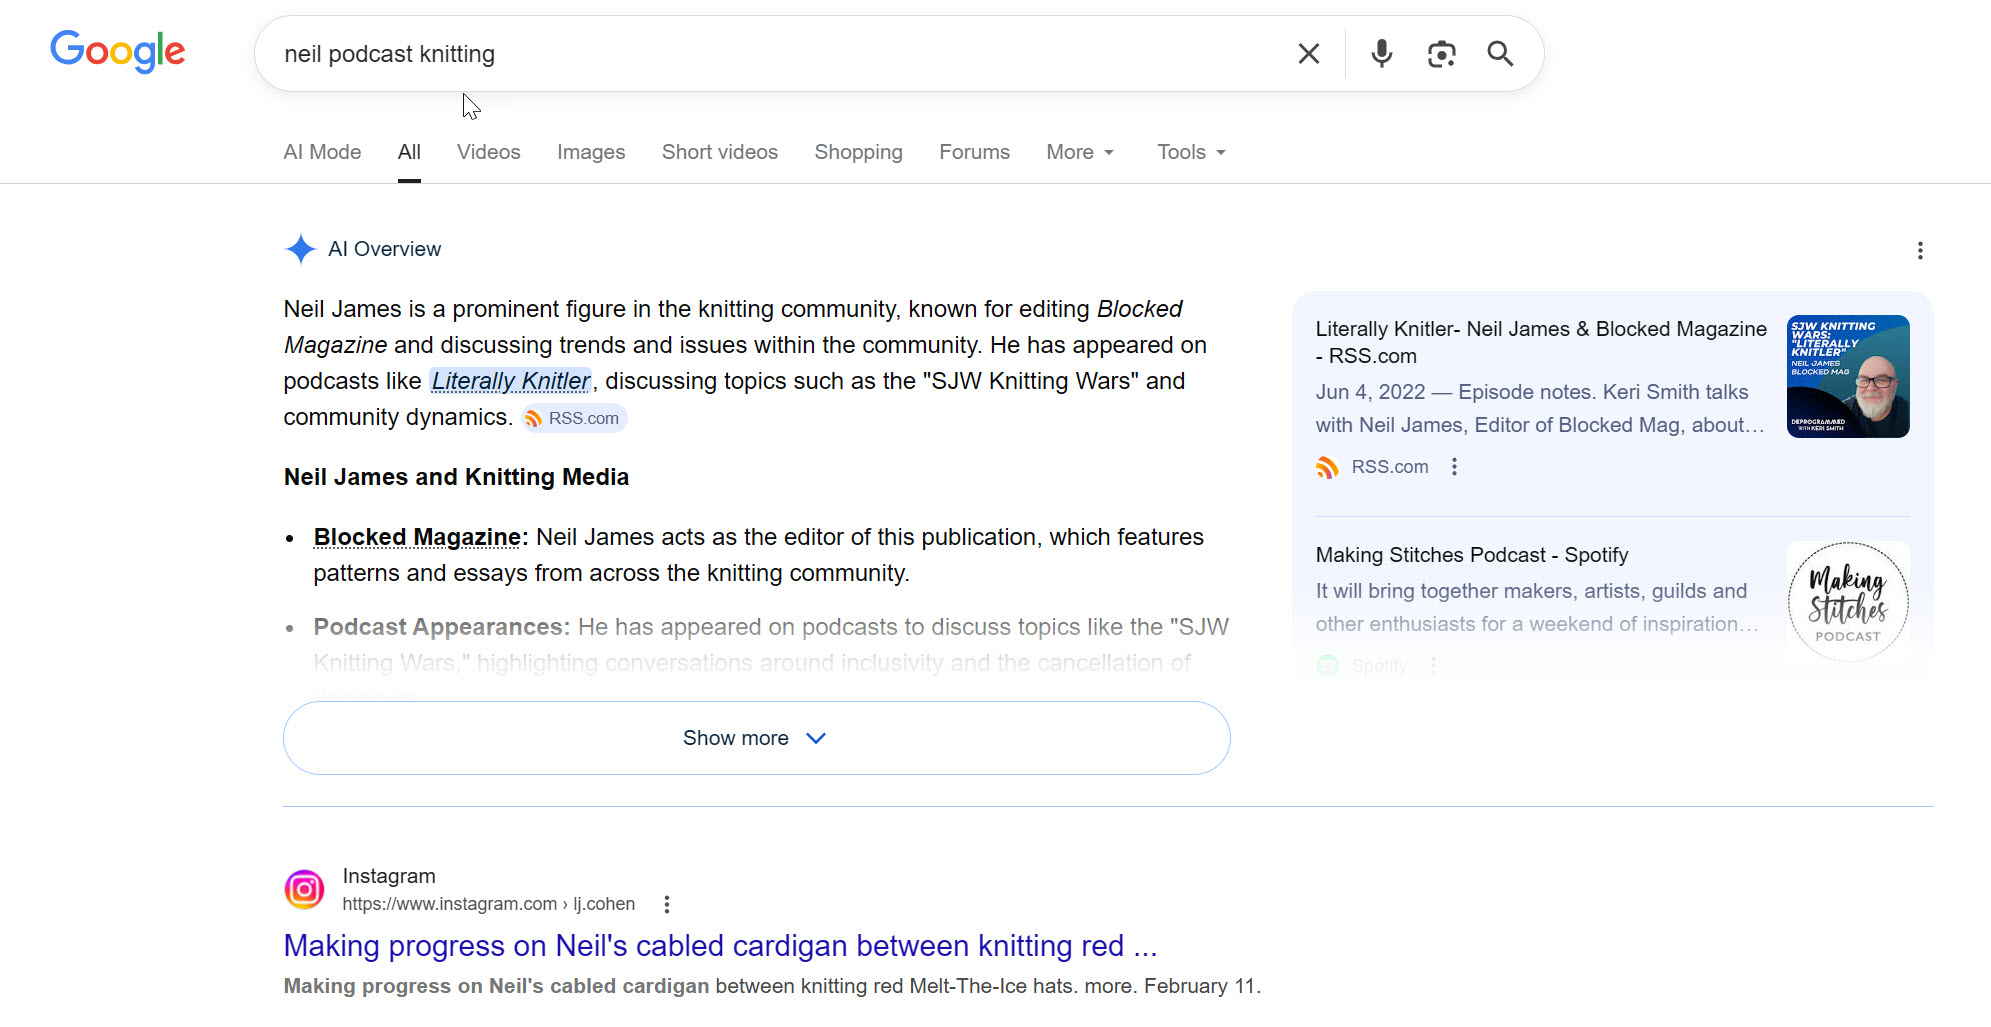The image size is (1991, 1027).
Task: Click the Instagram favicon on the result
Action: (x=304, y=889)
